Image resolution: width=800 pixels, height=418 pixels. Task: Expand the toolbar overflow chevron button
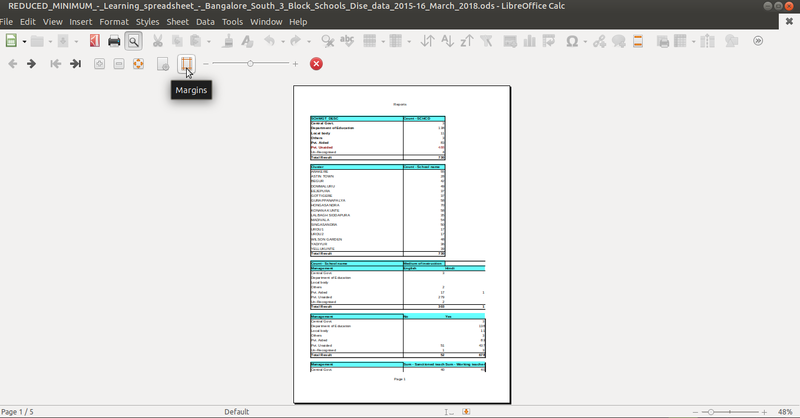pos(758,41)
